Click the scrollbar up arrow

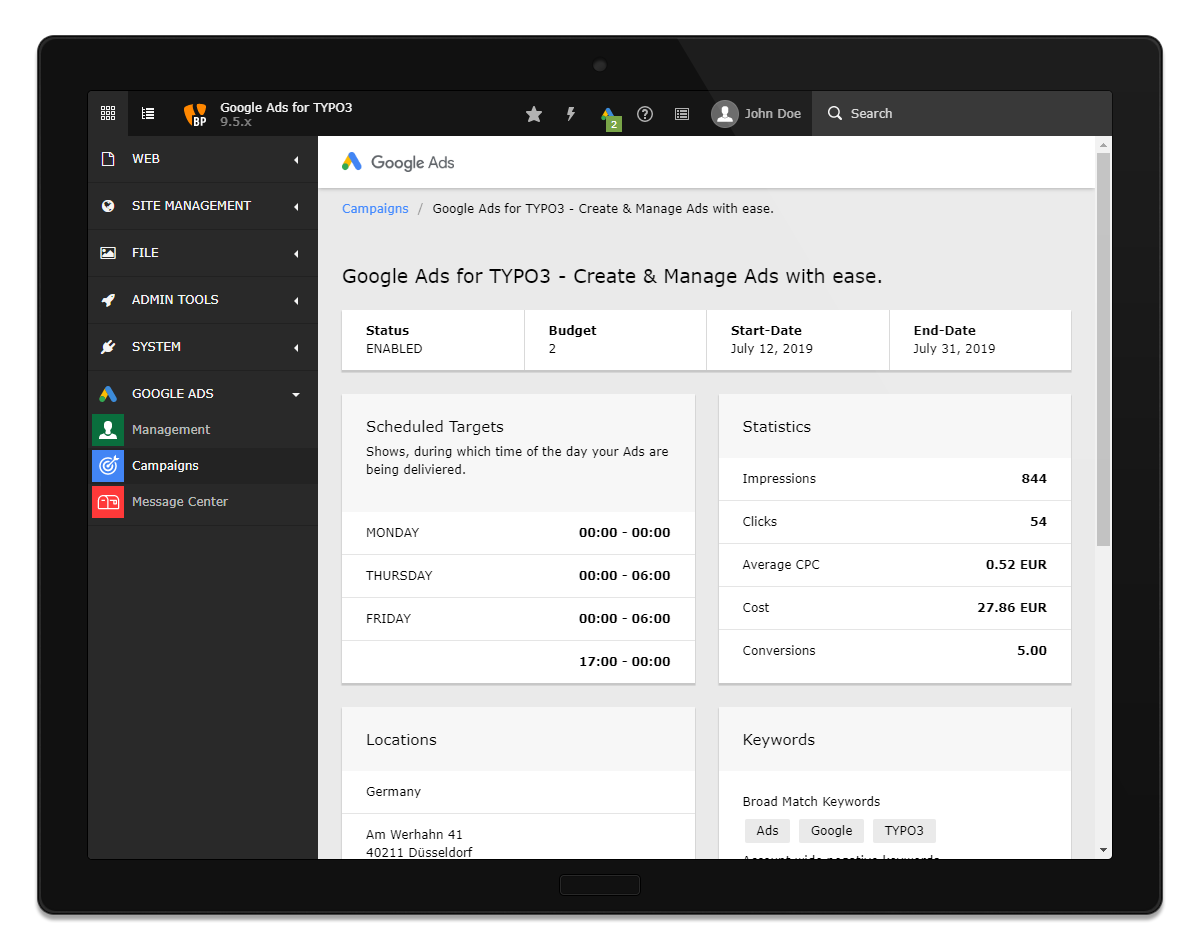point(1104,143)
